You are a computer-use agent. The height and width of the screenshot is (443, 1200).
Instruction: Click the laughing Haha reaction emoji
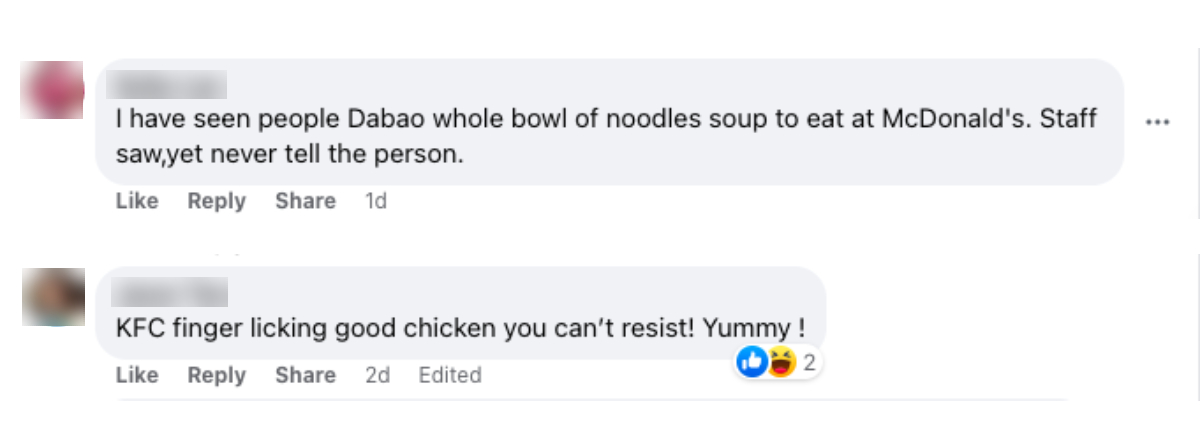(x=781, y=363)
